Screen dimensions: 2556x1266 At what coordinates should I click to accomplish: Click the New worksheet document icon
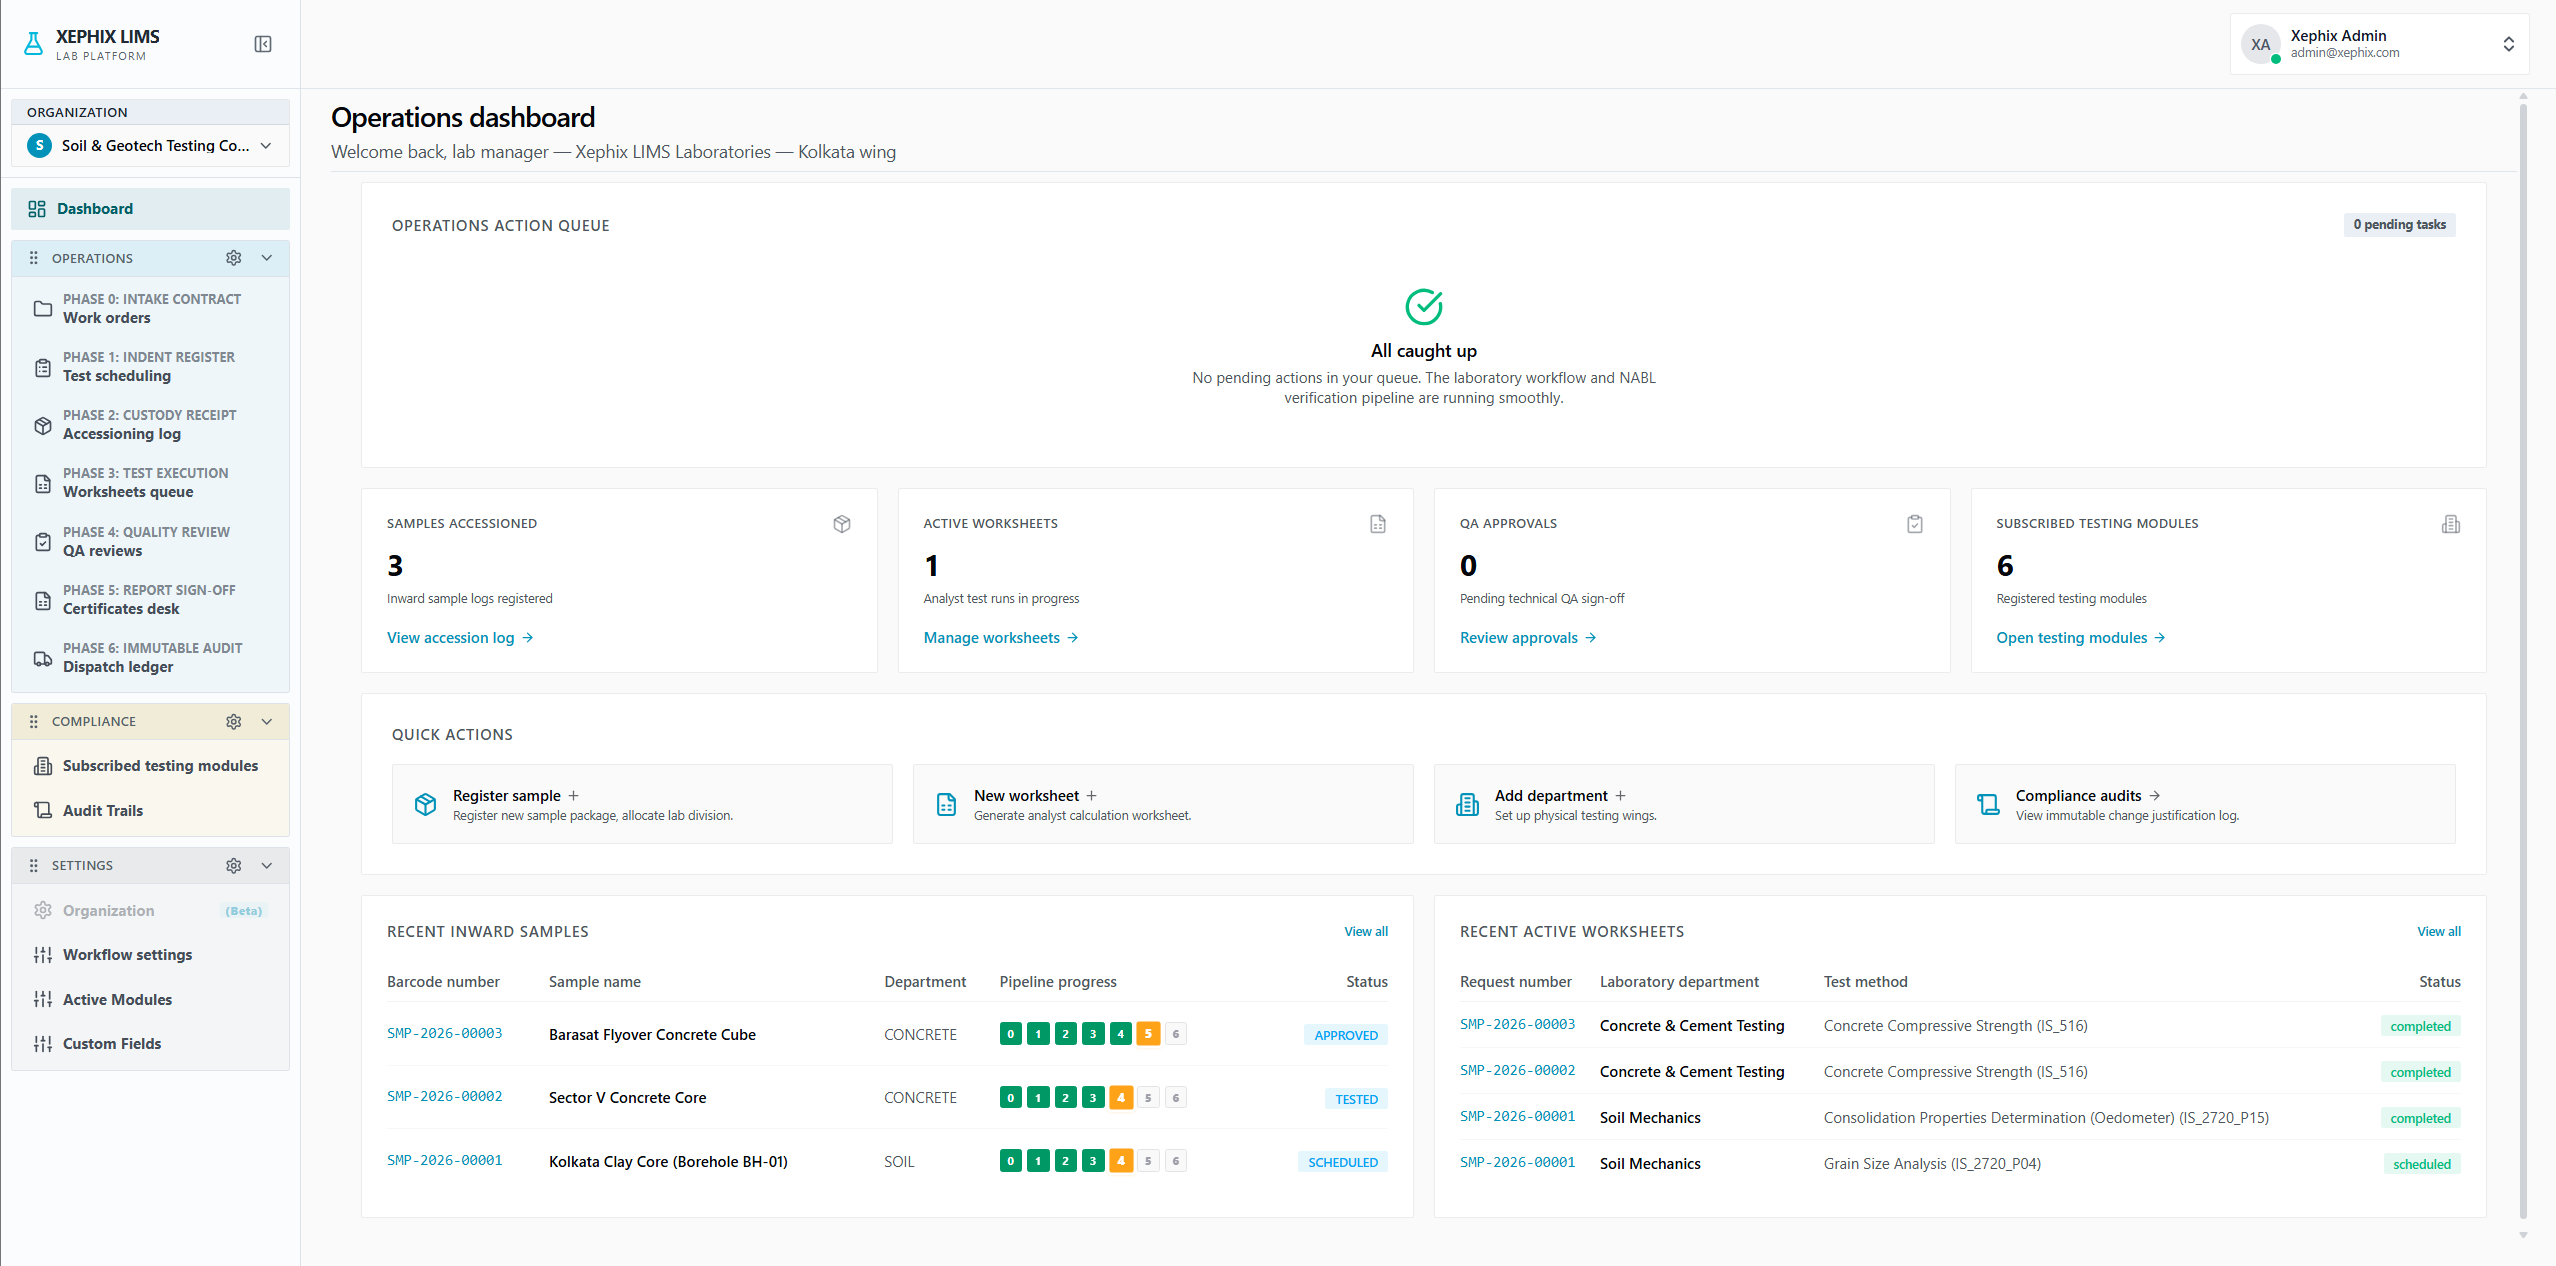(946, 804)
